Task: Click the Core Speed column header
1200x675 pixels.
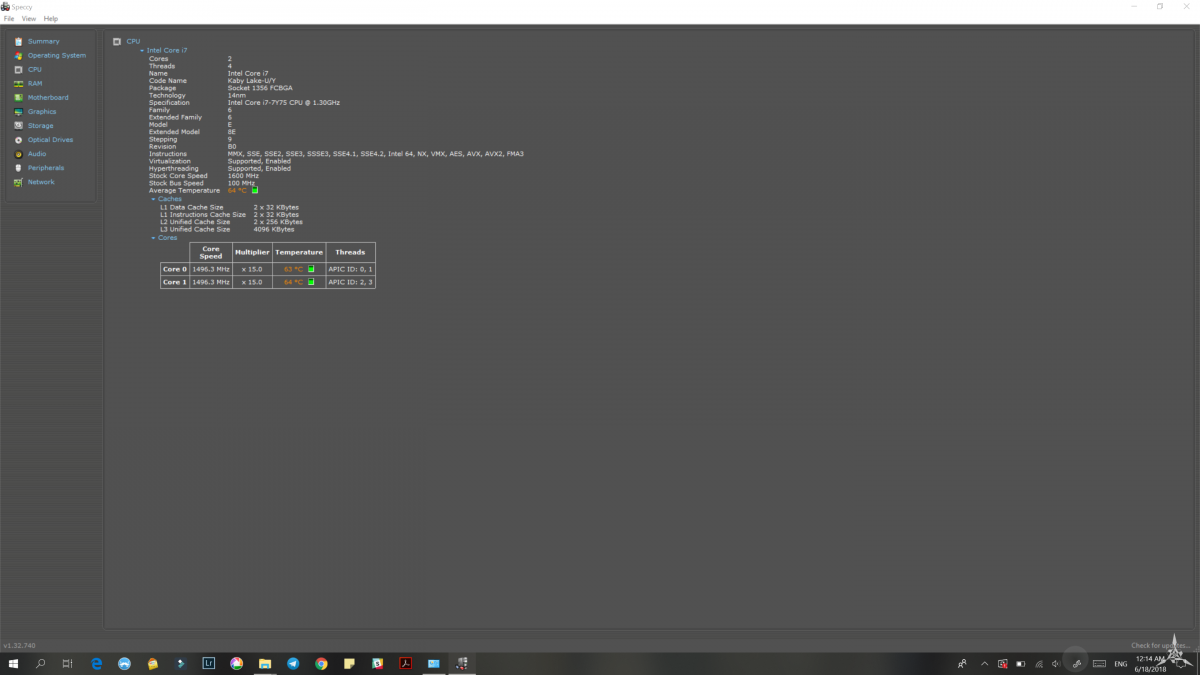Action: tap(211, 252)
